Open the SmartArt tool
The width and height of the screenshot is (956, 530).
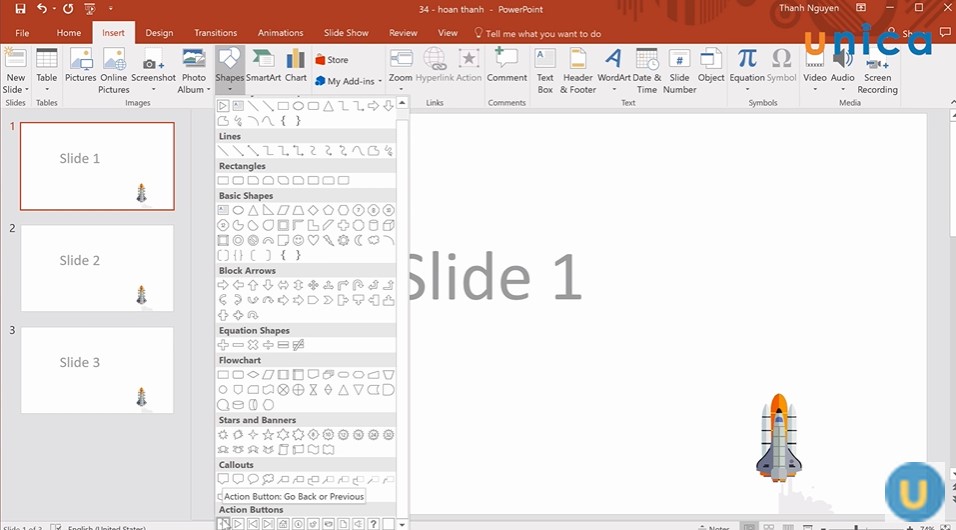(x=263, y=66)
